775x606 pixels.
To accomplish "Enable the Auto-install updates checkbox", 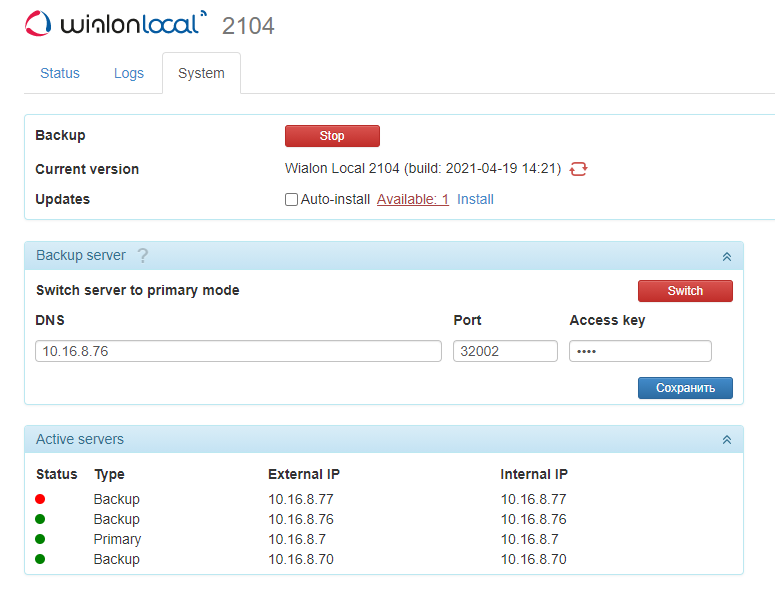I will point(292,200).
